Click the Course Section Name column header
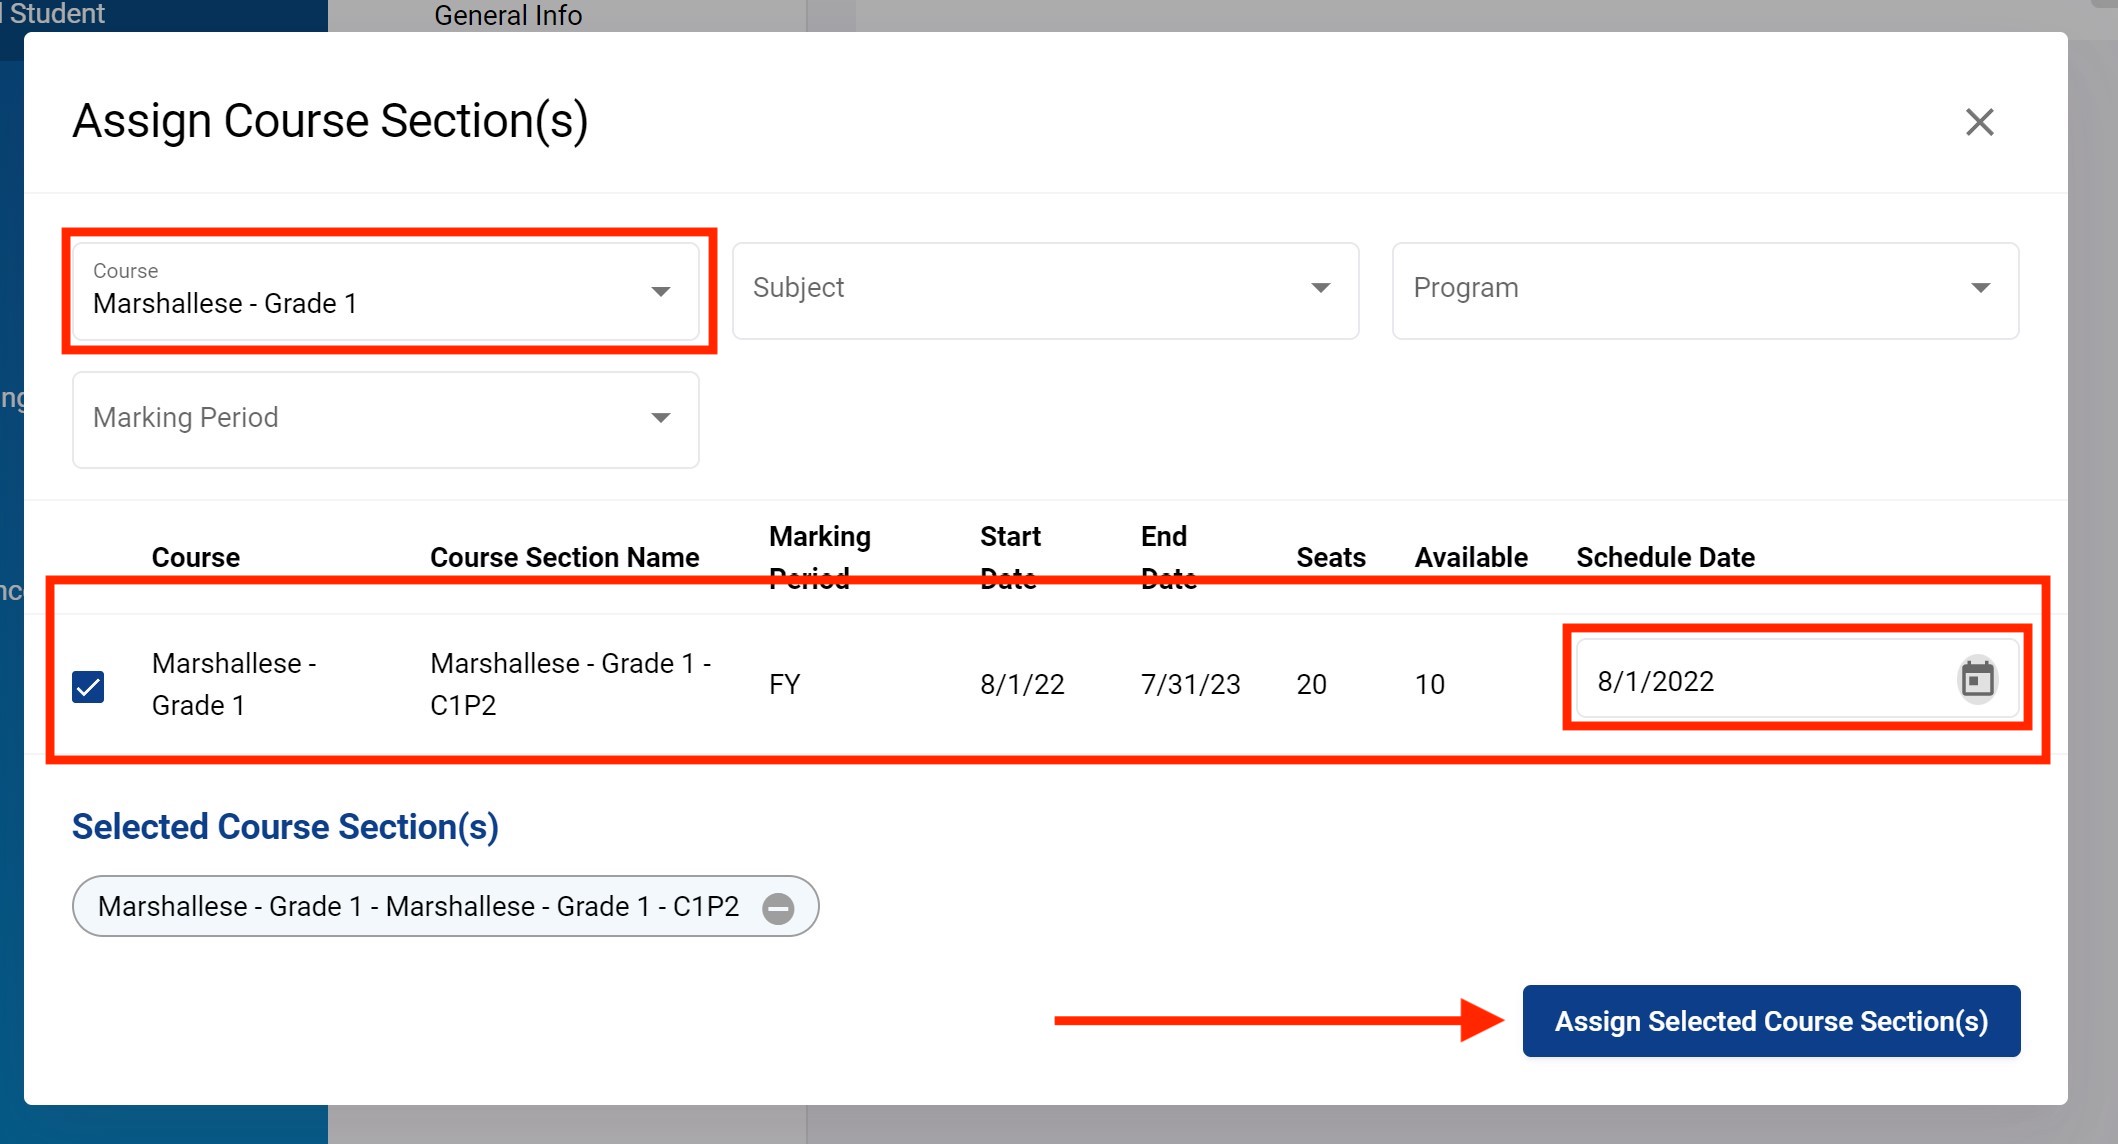Screen dimensions: 2118x1144 point(564,557)
